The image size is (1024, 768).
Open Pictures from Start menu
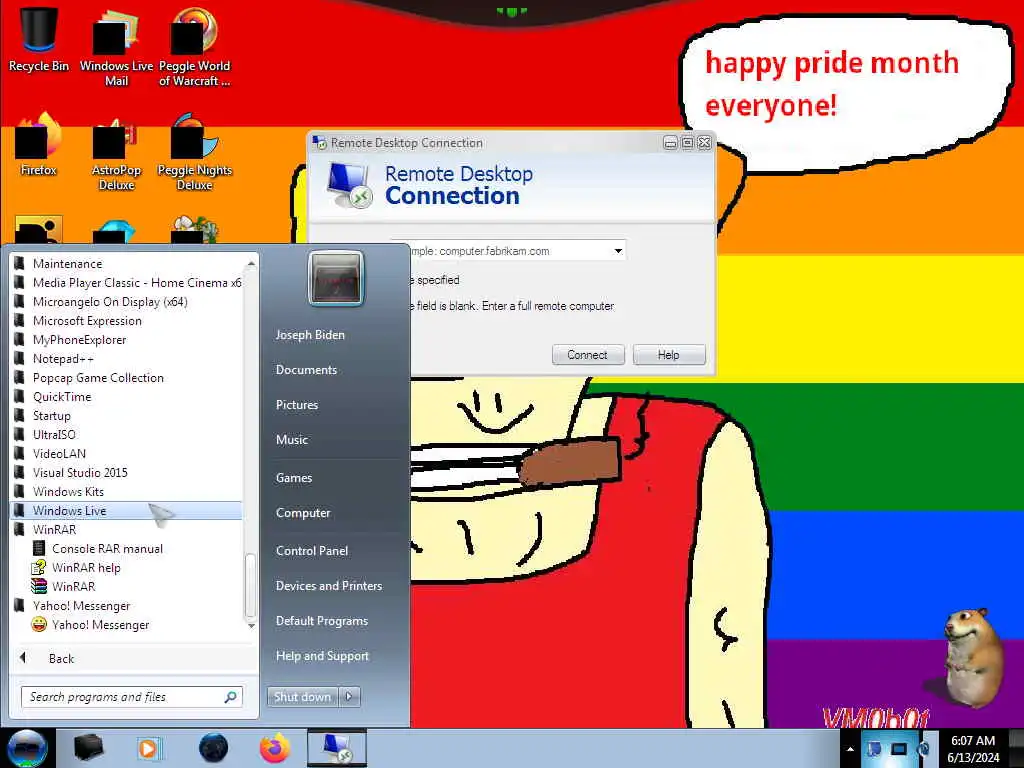click(x=297, y=405)
